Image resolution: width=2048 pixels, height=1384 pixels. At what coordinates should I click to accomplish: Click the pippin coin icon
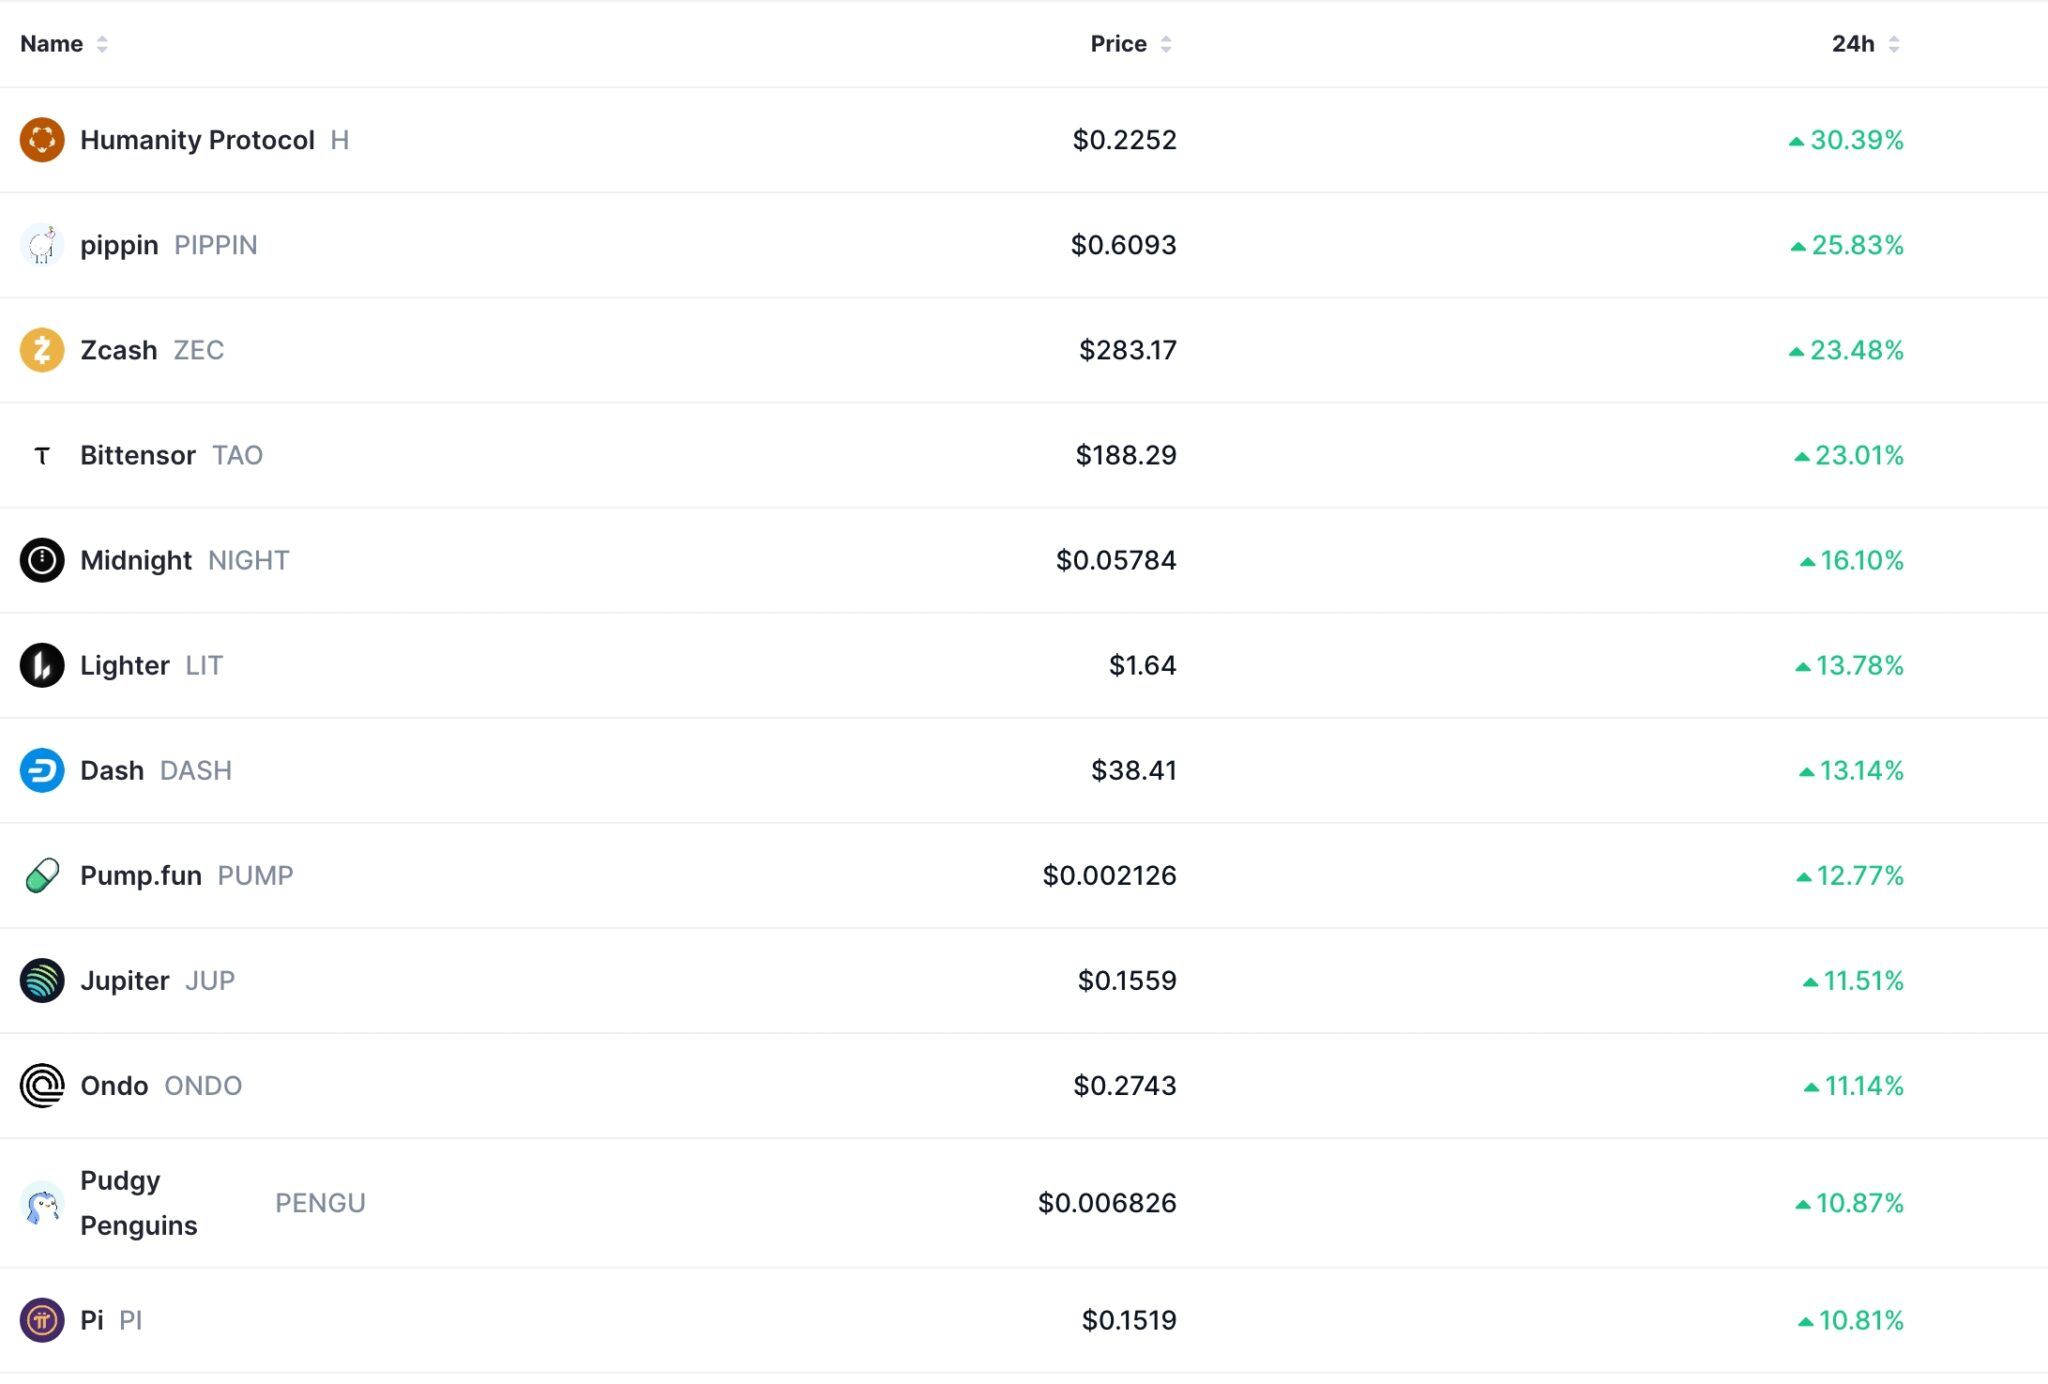[x=42, y=245]
